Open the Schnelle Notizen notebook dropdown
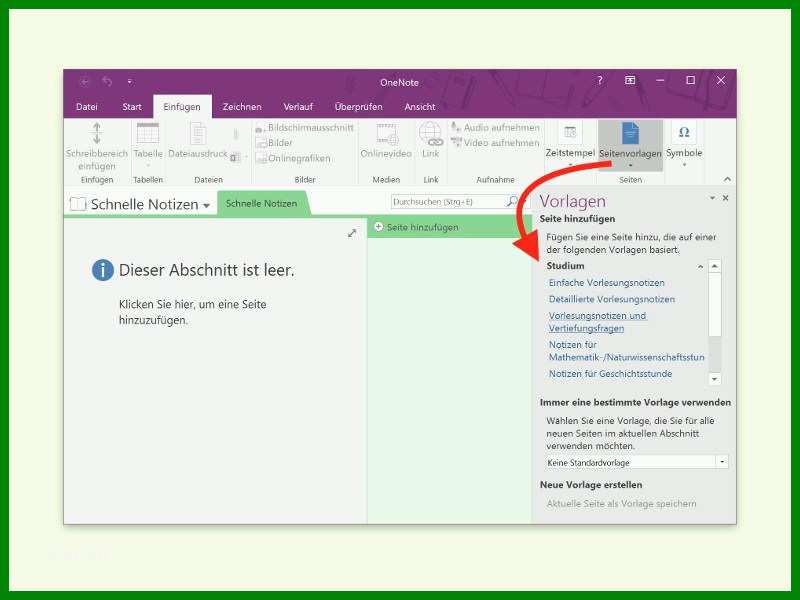800x600 pixels. click(x=207, y=206)
